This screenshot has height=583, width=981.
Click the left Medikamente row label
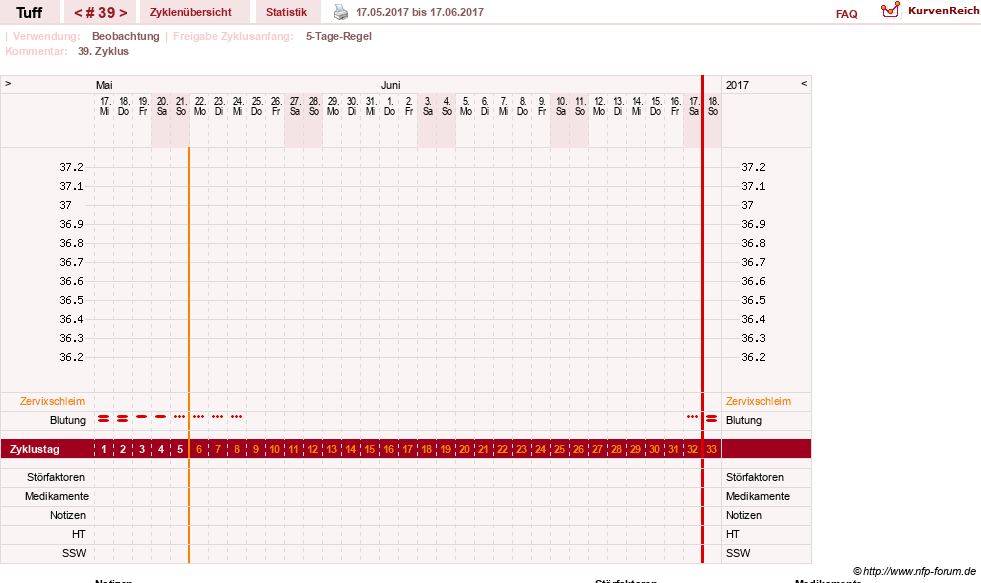click(x=57, y=496)
